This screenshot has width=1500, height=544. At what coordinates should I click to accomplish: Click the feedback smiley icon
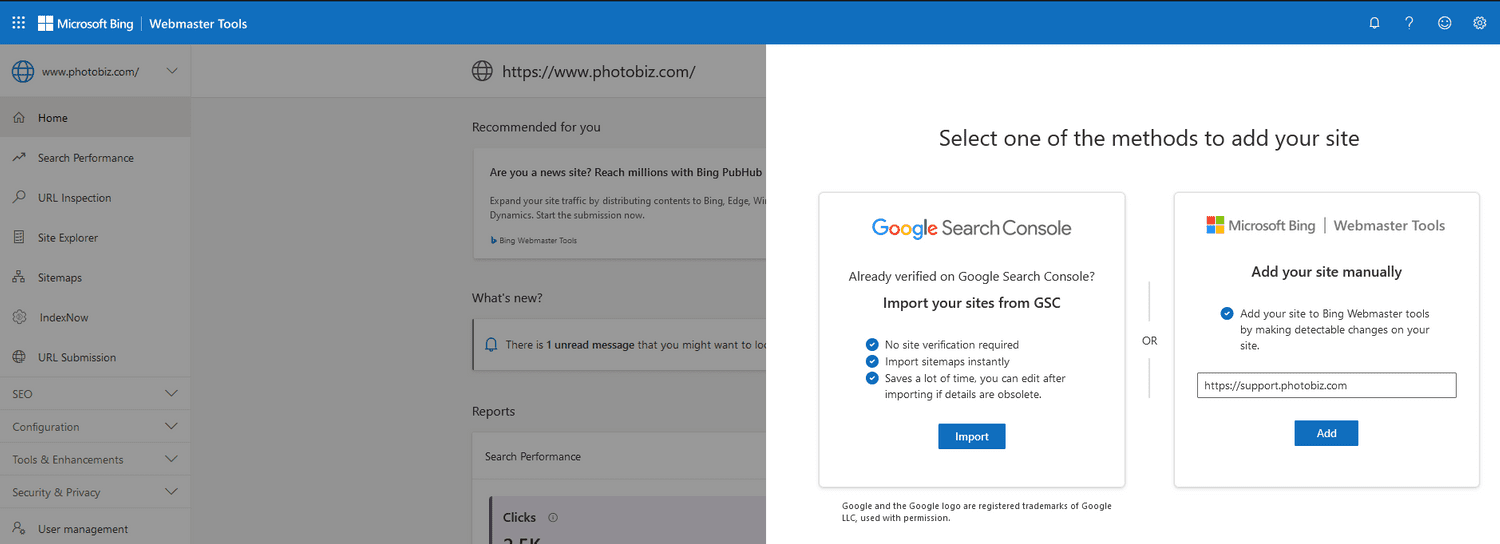coord(1444,23)
